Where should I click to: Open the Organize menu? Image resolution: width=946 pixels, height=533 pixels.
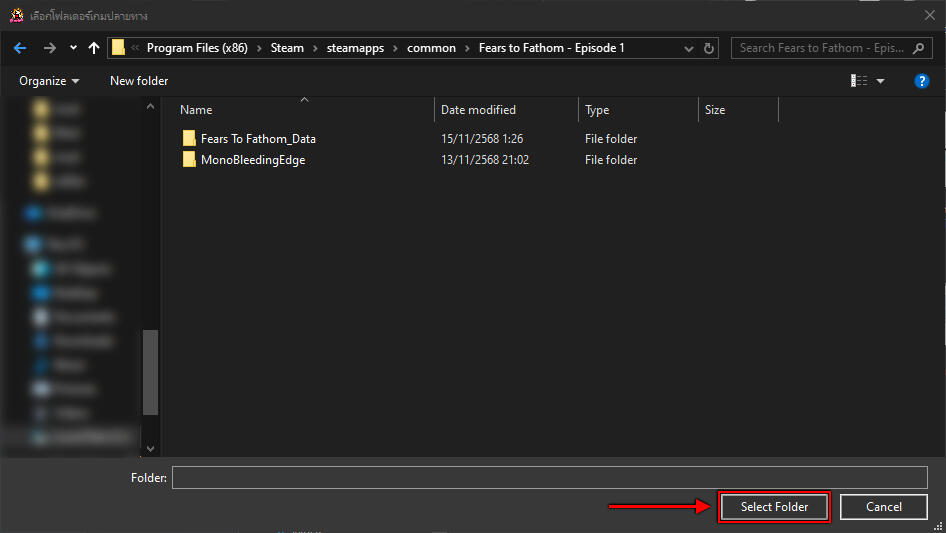pyautogui.click(x=49, y=81)
